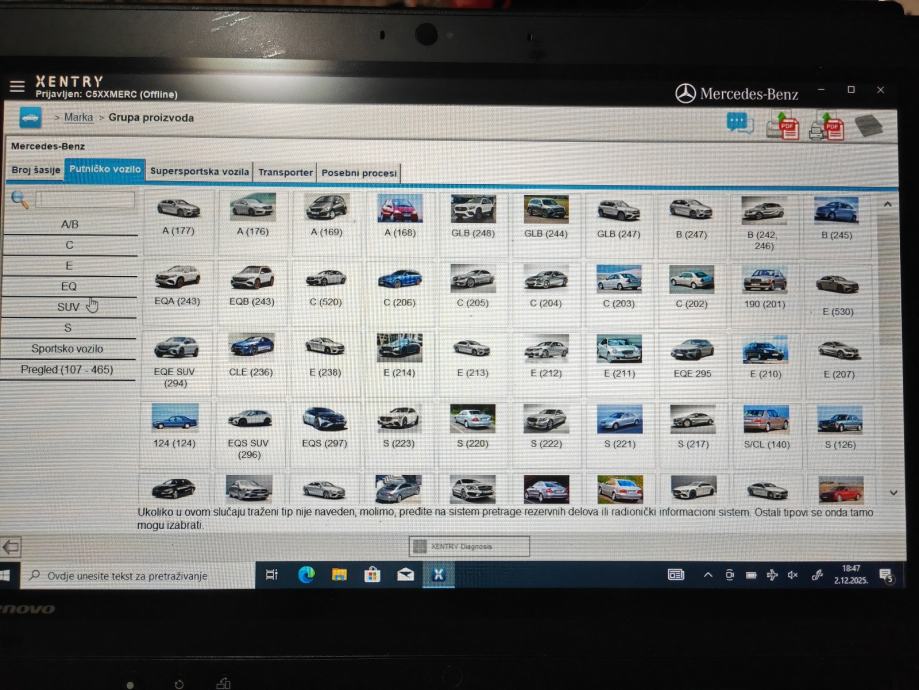Show hidden tray icons chevron
Image resolution: width=919 pixels, height=690 pixels.
[708, 576]
